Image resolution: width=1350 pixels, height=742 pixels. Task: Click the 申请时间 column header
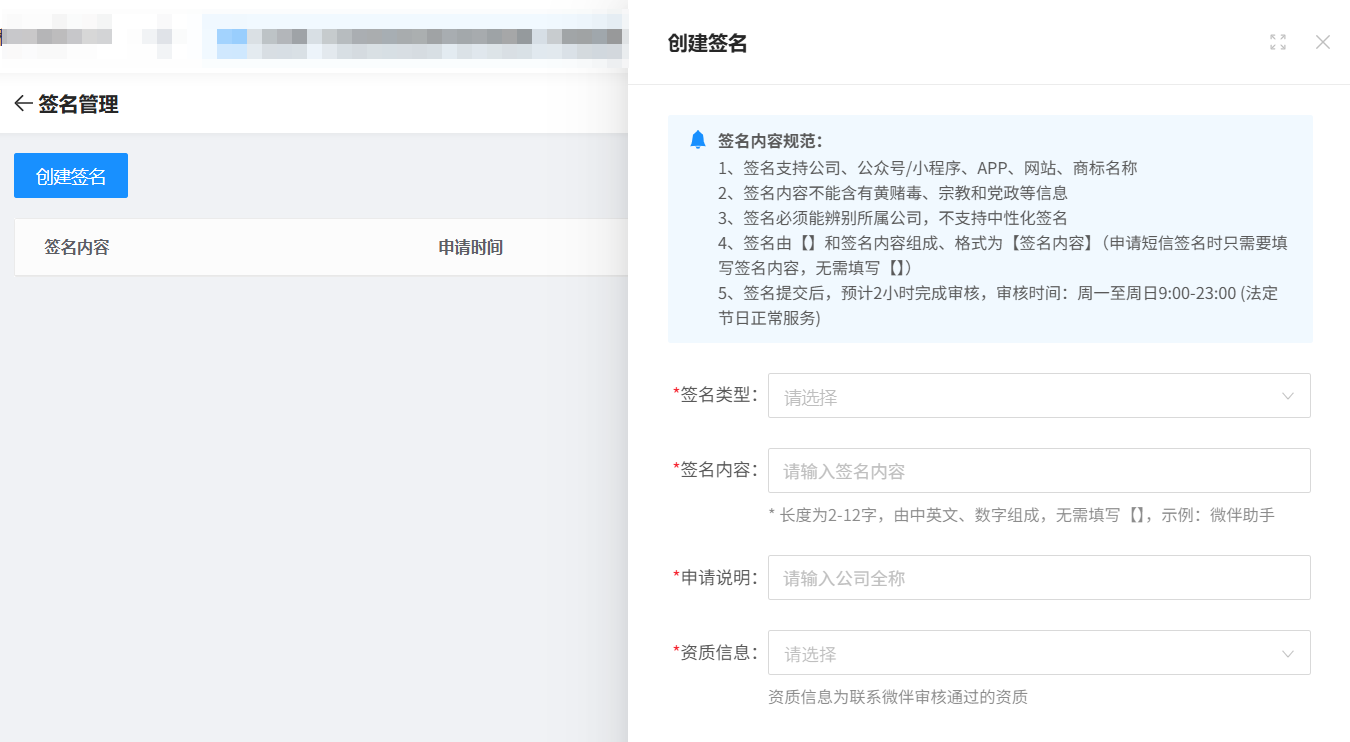471,247
